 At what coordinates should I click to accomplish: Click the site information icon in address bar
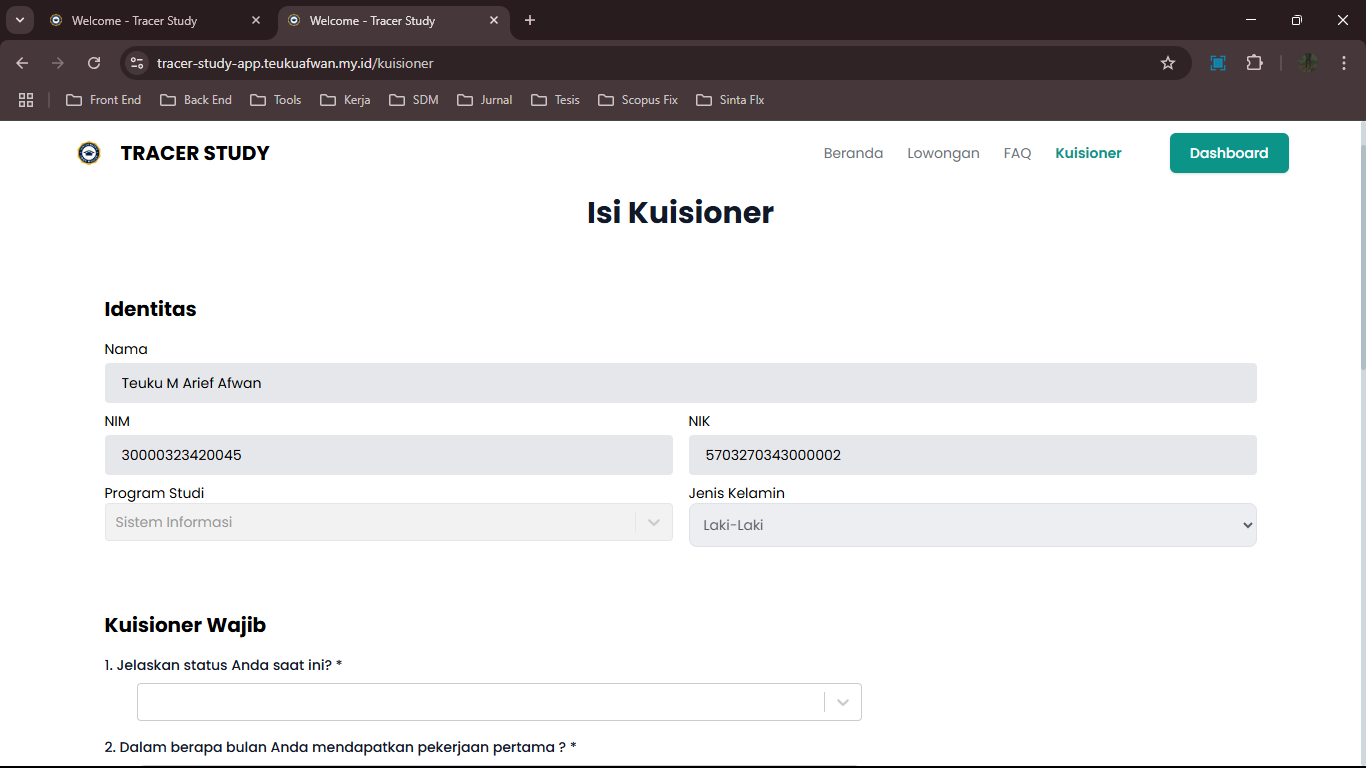tap(137, 63)
